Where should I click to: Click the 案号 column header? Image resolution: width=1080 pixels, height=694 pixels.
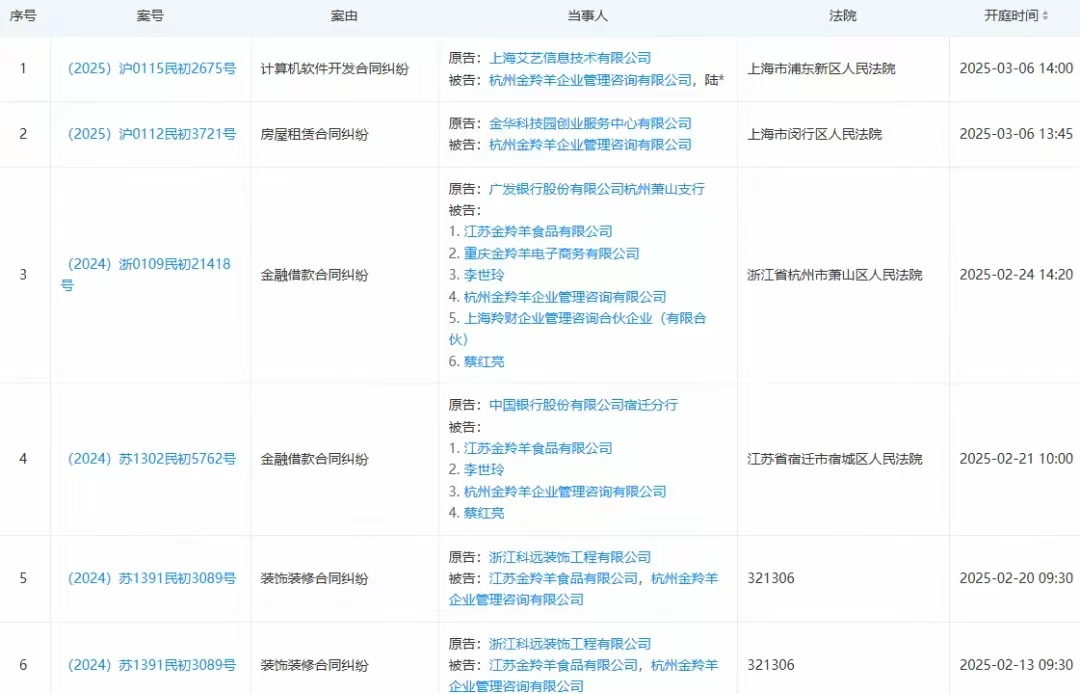[x=150, y=17]
